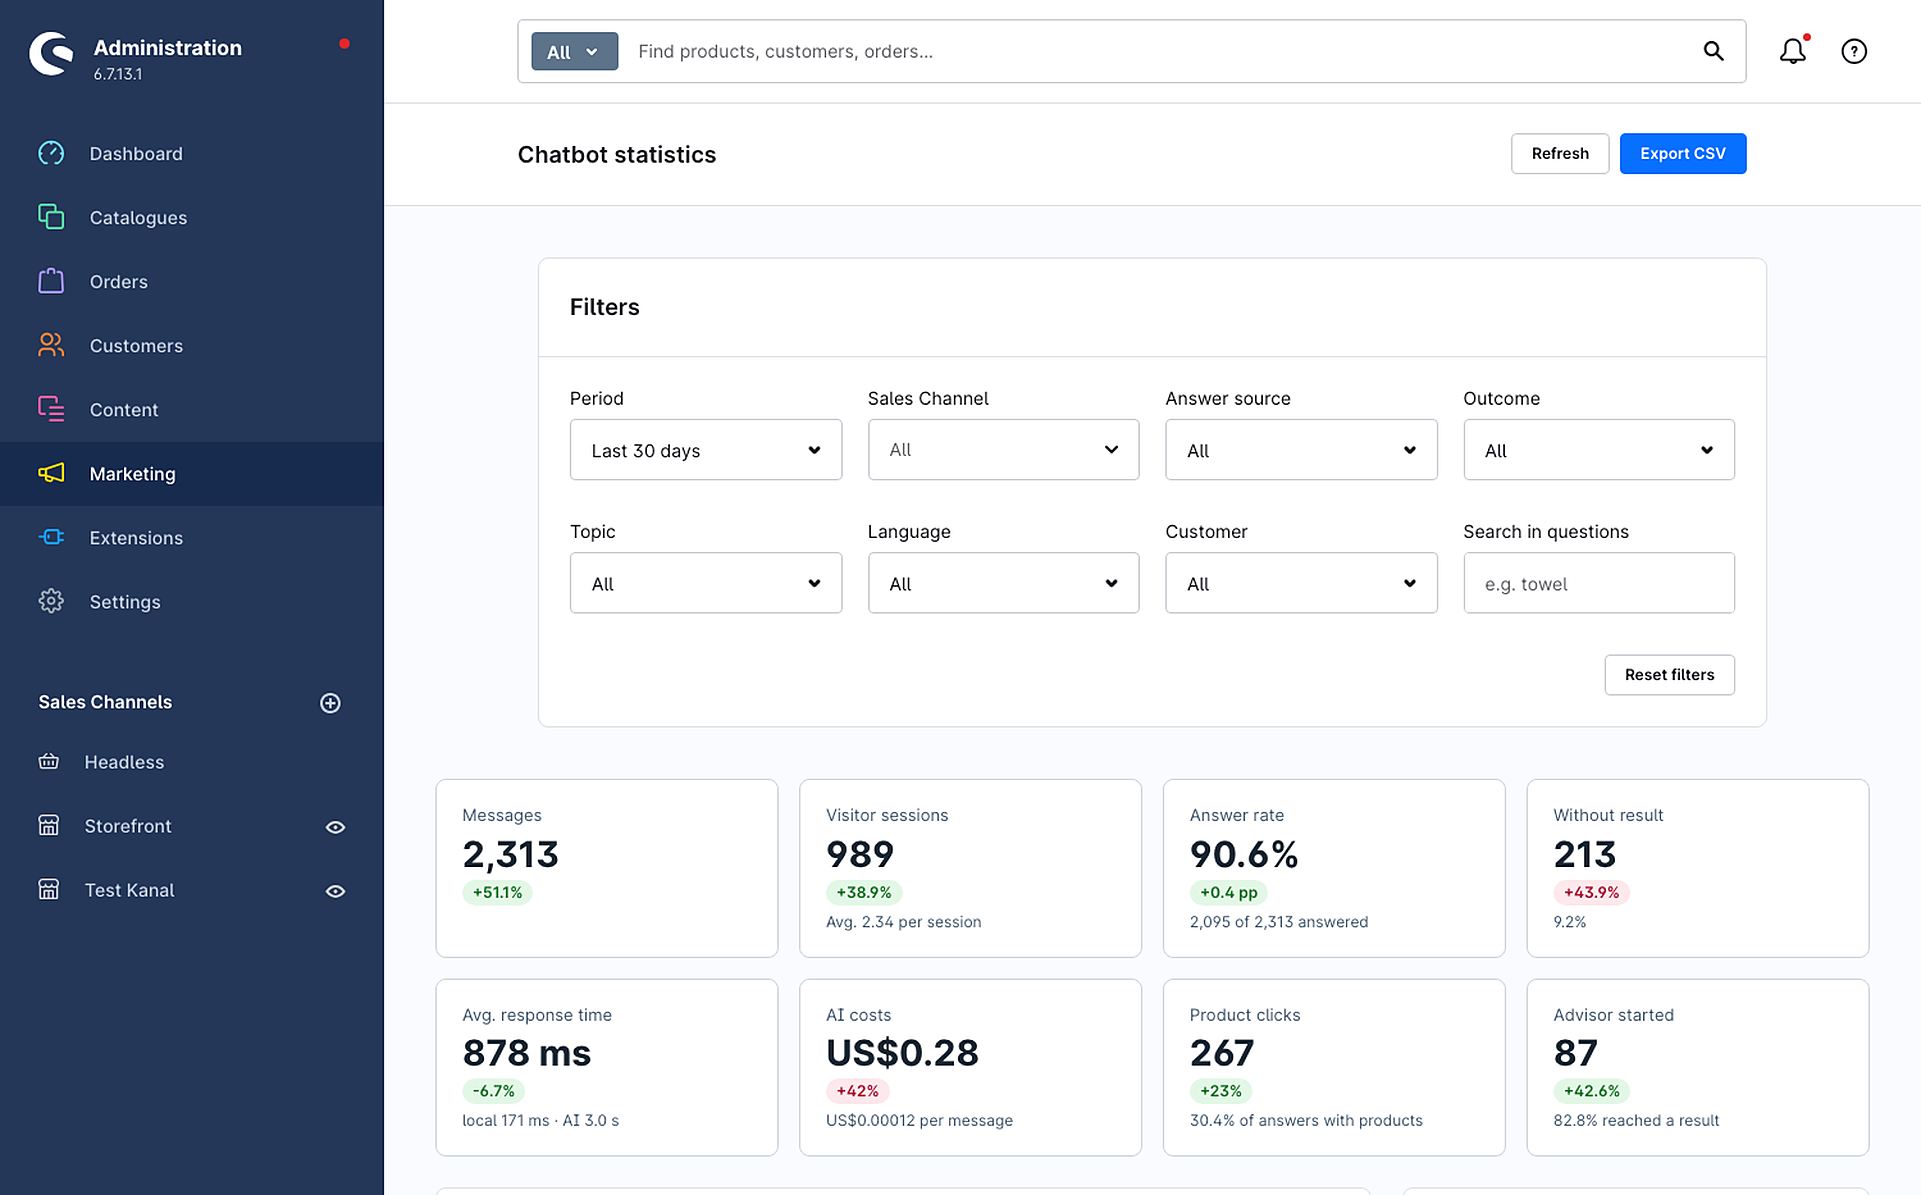This screenshot has height=1195, width=1921.
Task: Click the Export CSV button
Action: 1682,153
